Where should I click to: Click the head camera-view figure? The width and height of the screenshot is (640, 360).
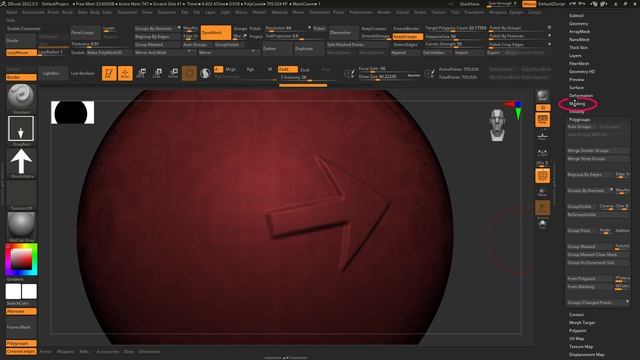point(498,125)
